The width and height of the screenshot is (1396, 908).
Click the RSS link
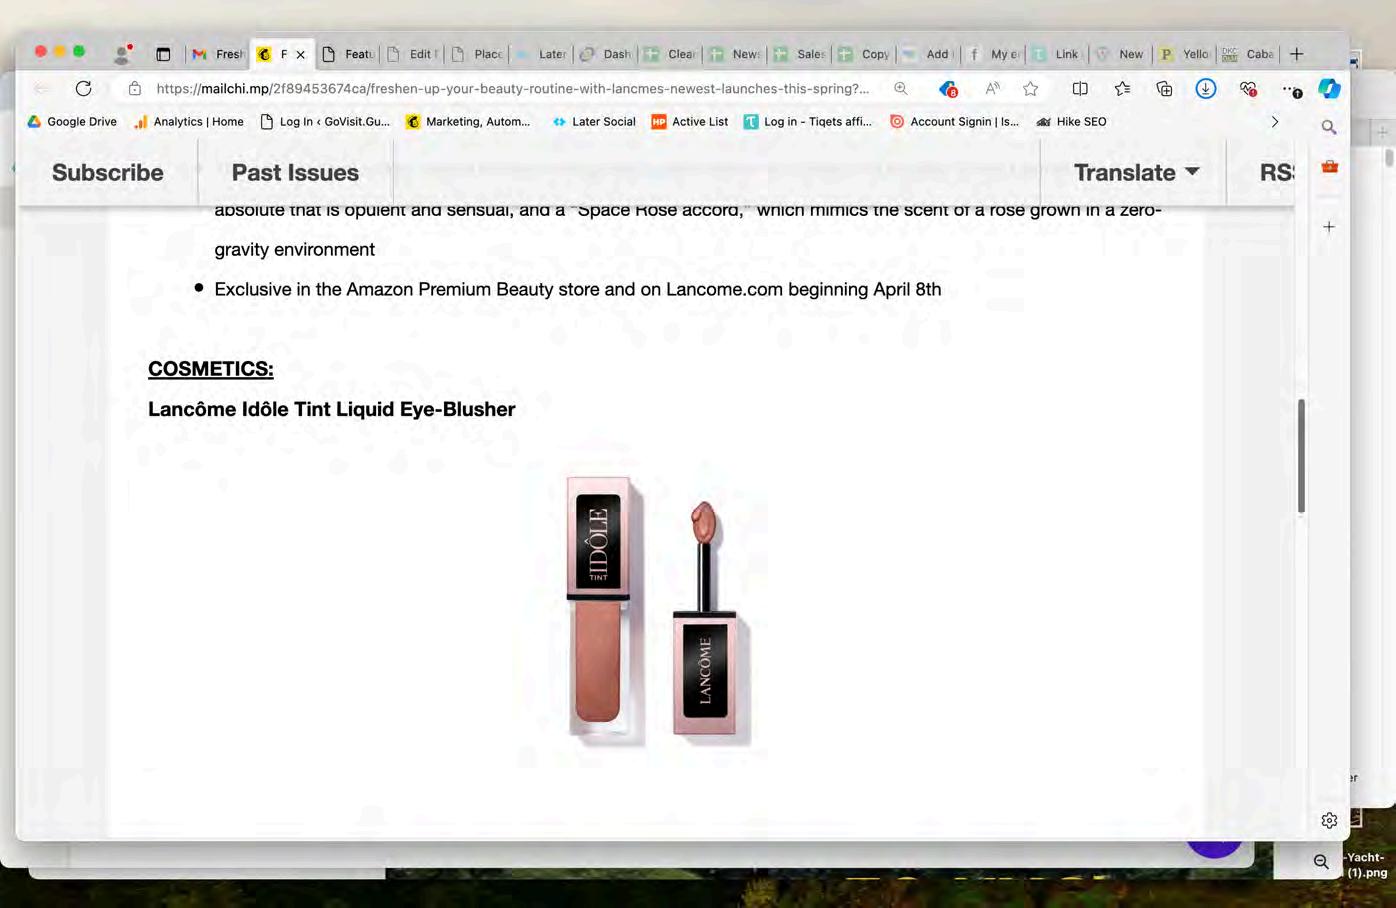(1276, 172)
